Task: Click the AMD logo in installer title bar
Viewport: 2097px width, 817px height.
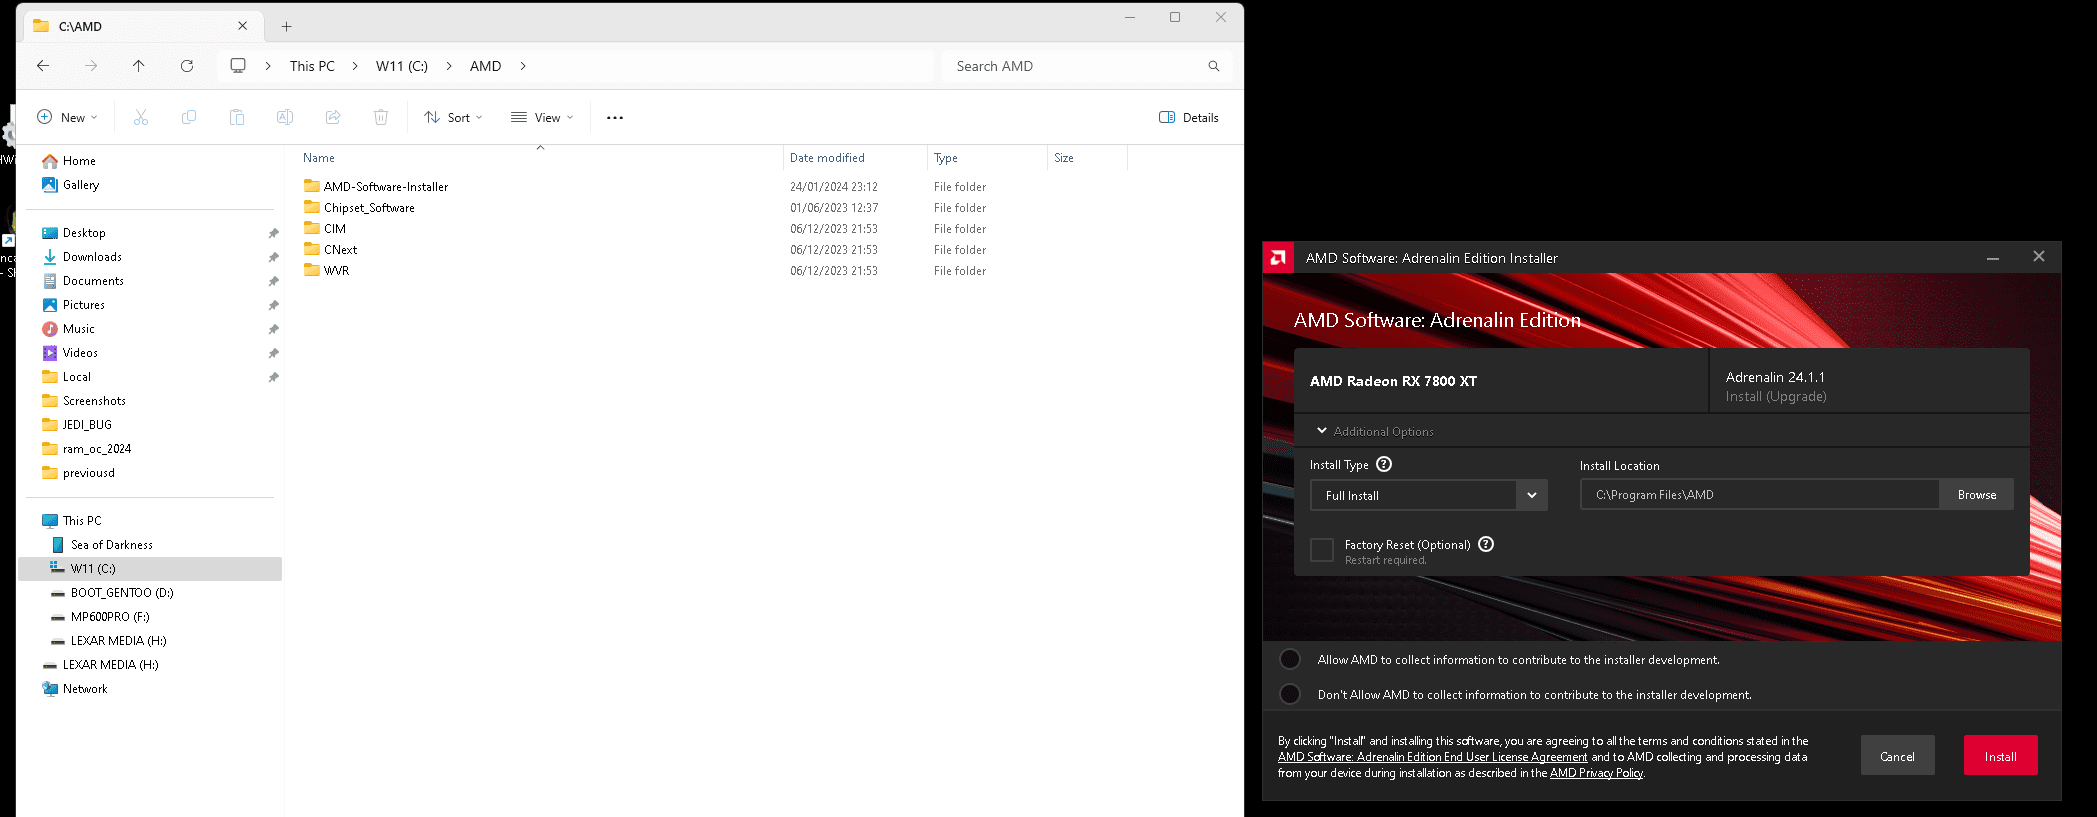Action: tap(1278, 258)
